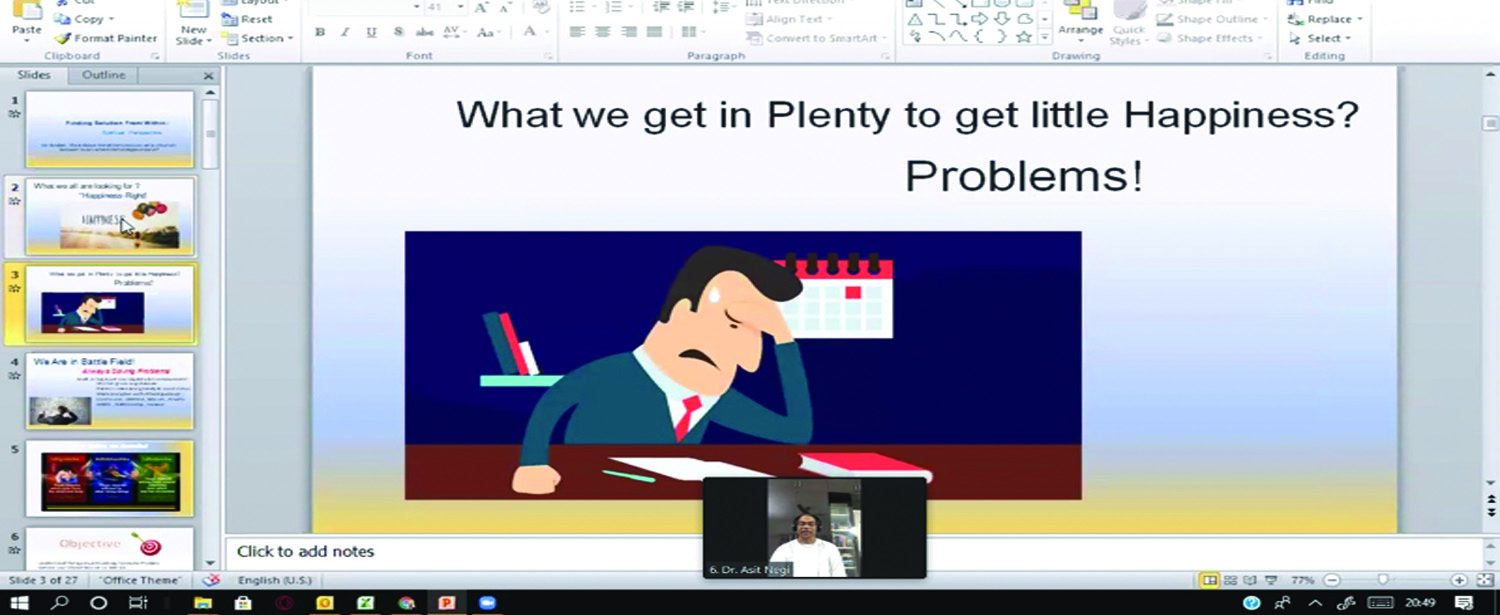The width and height of the screenshot is (1500, 615).
Task: Open PowerPoint from the Windows taskbar
Action: tap(446, 602)
